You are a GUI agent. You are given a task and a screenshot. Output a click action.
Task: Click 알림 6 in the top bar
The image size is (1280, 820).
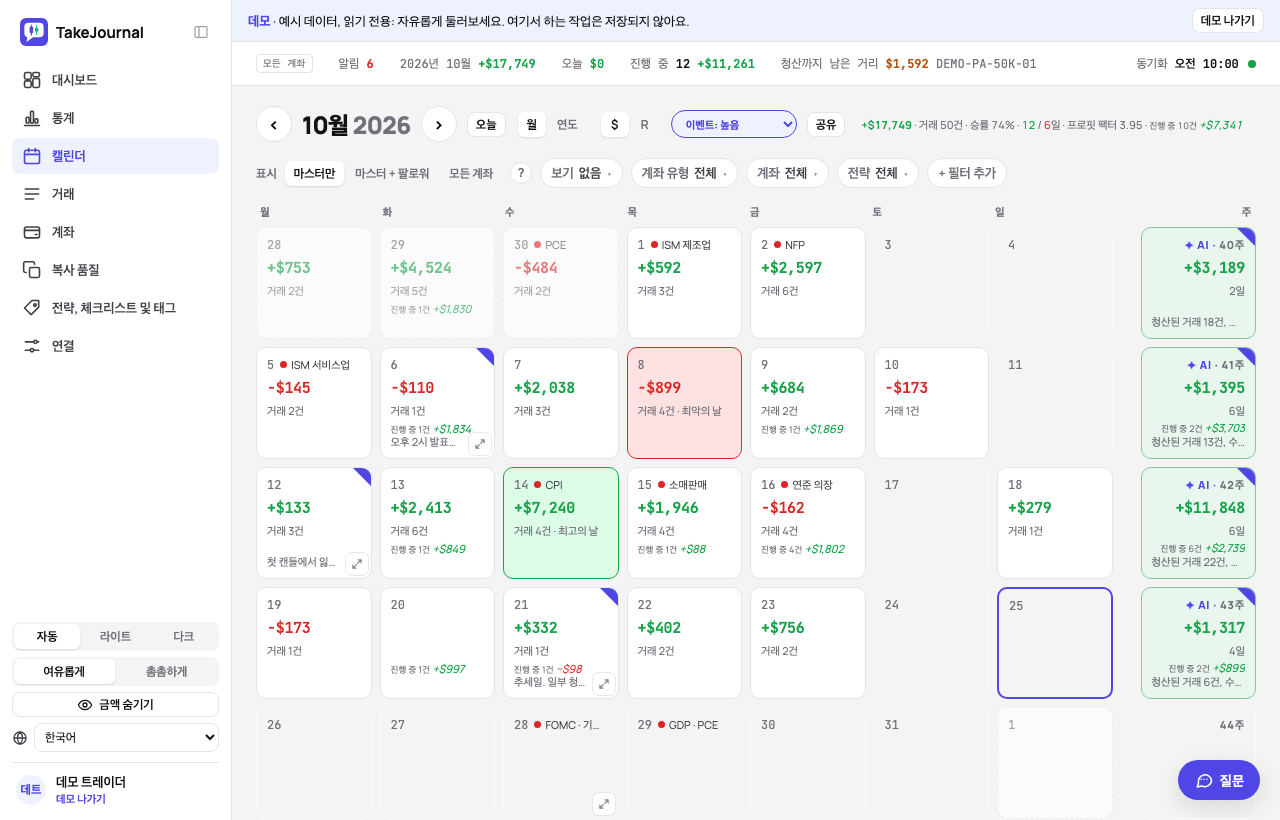pyautogui.click(x=356, y=64)
